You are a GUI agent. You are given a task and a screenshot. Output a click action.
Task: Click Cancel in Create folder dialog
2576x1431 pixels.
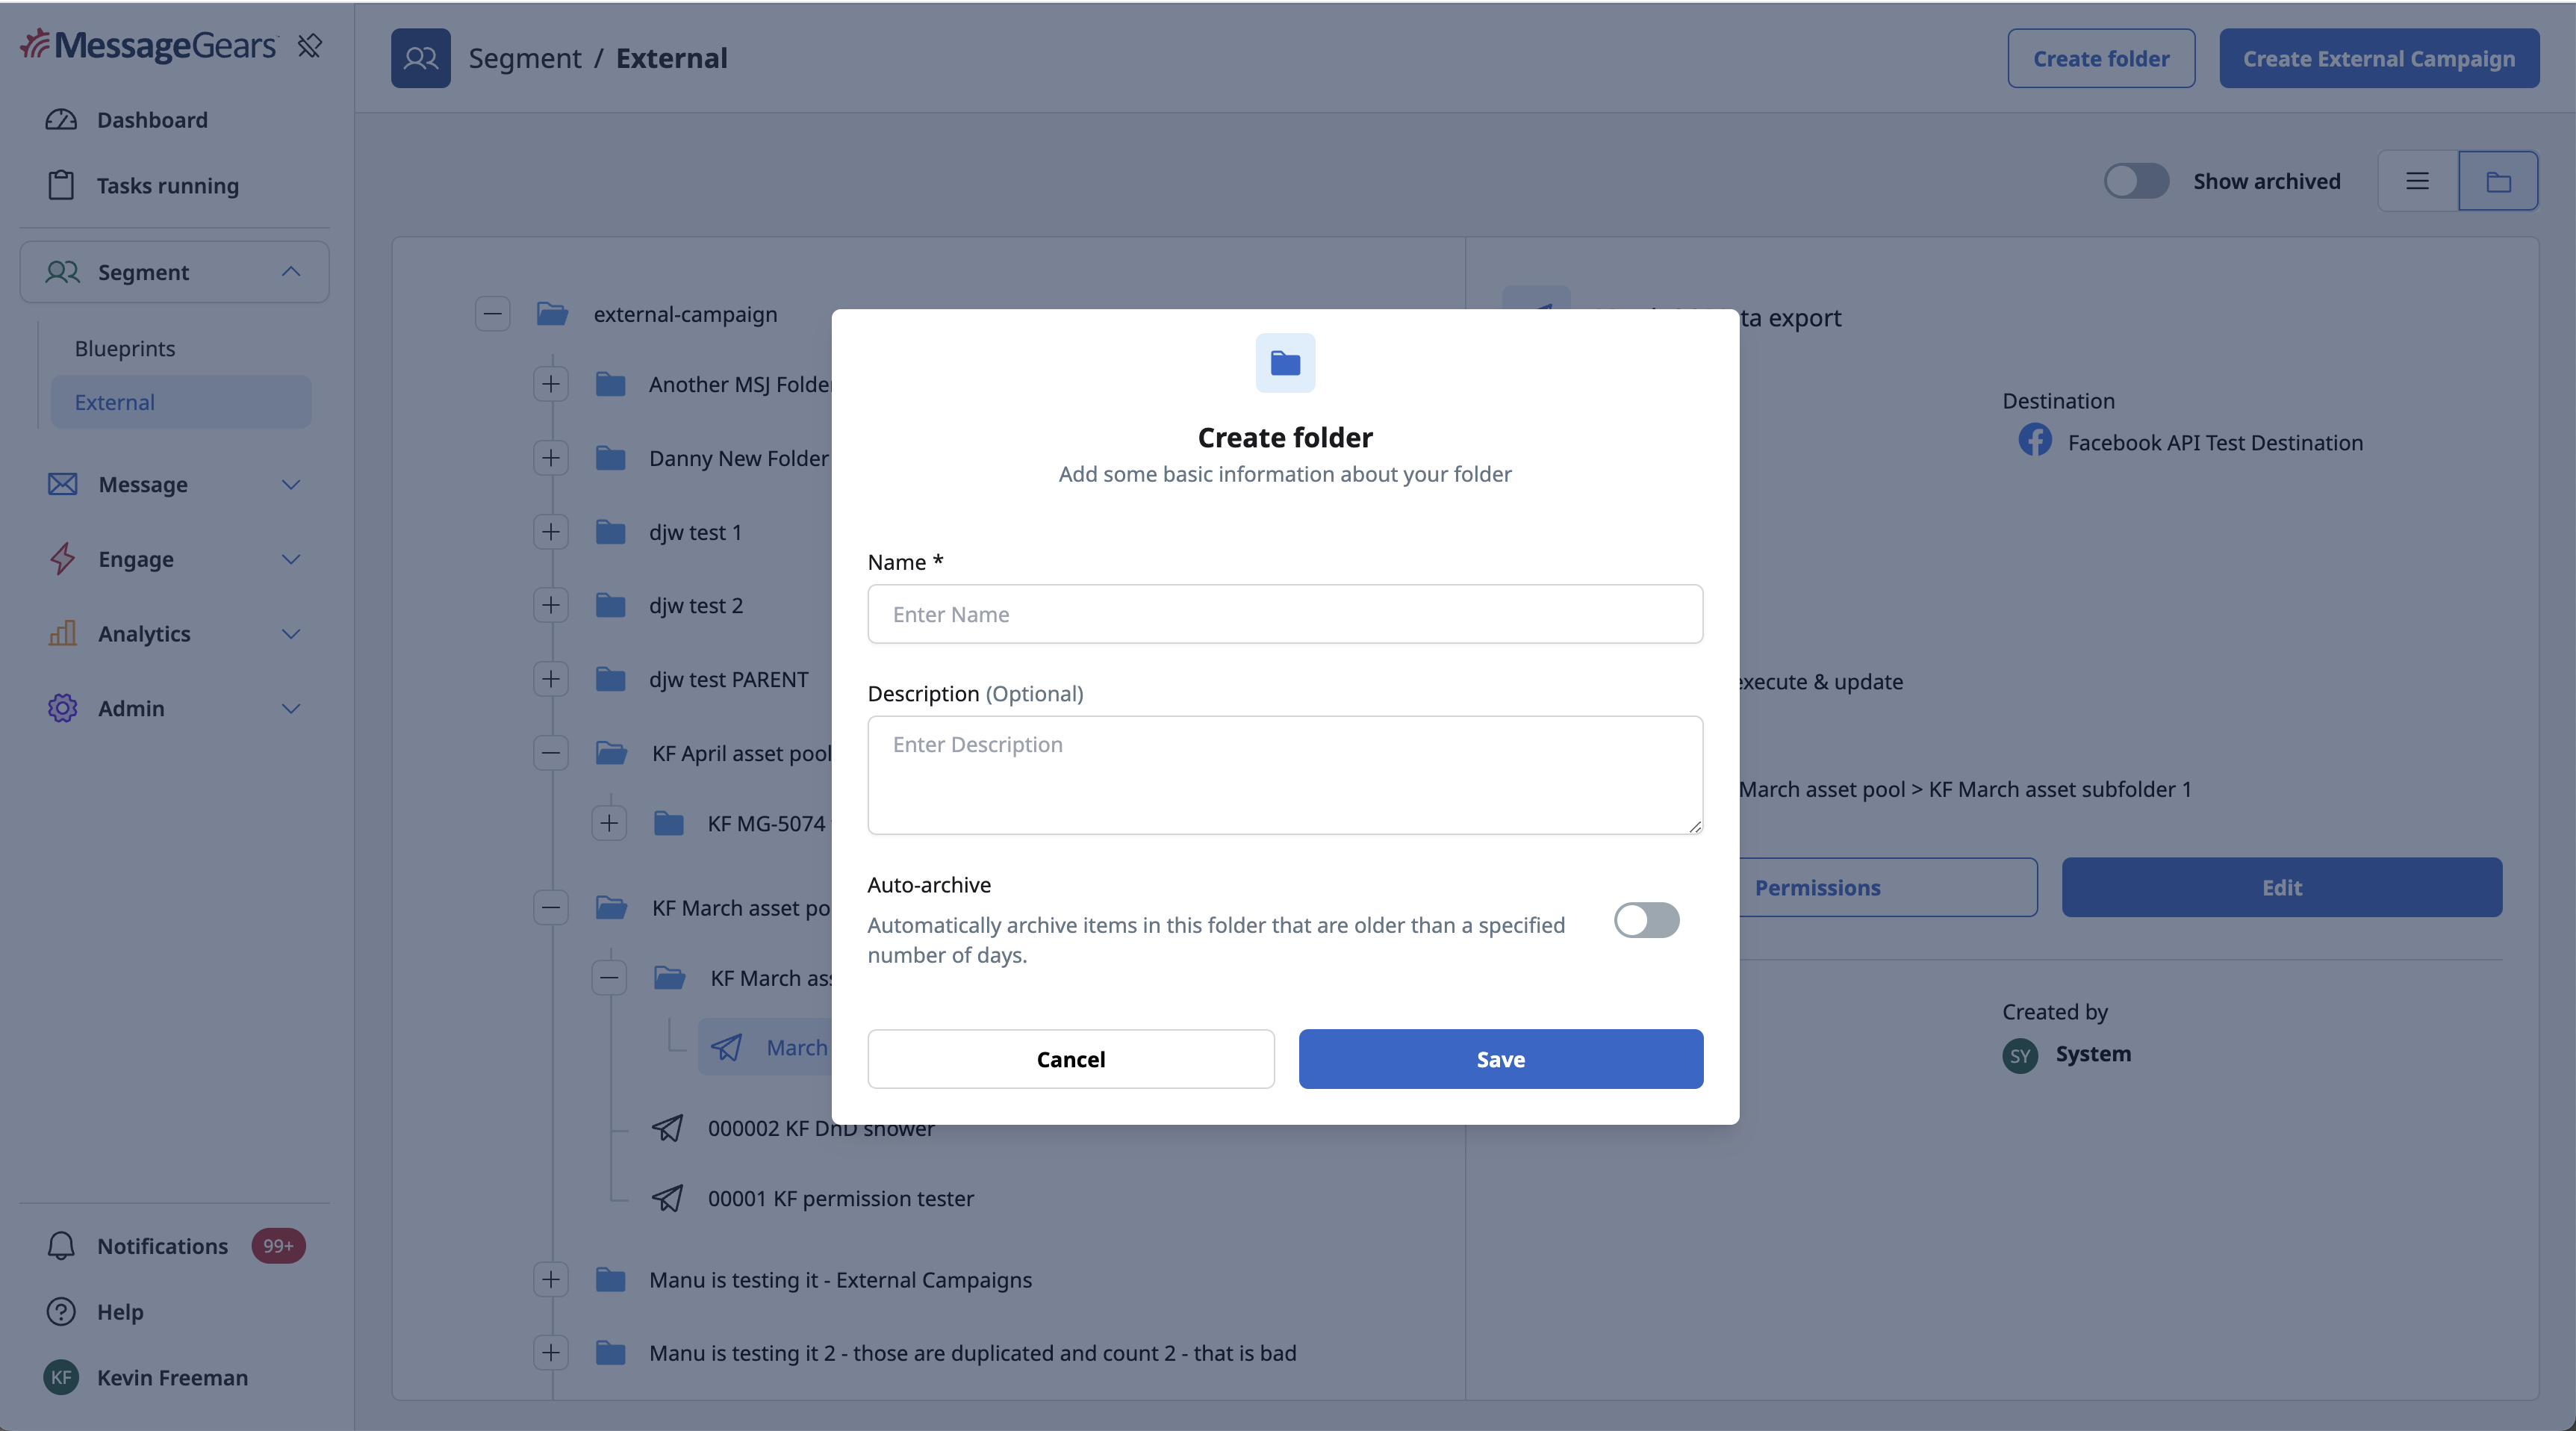click(x=1070, y=1059)
